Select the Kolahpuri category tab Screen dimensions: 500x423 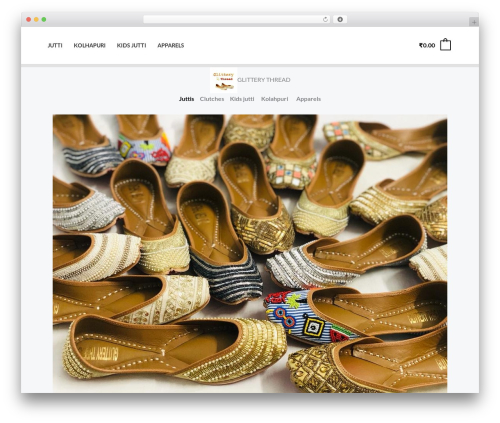click(x=274, y=99)
